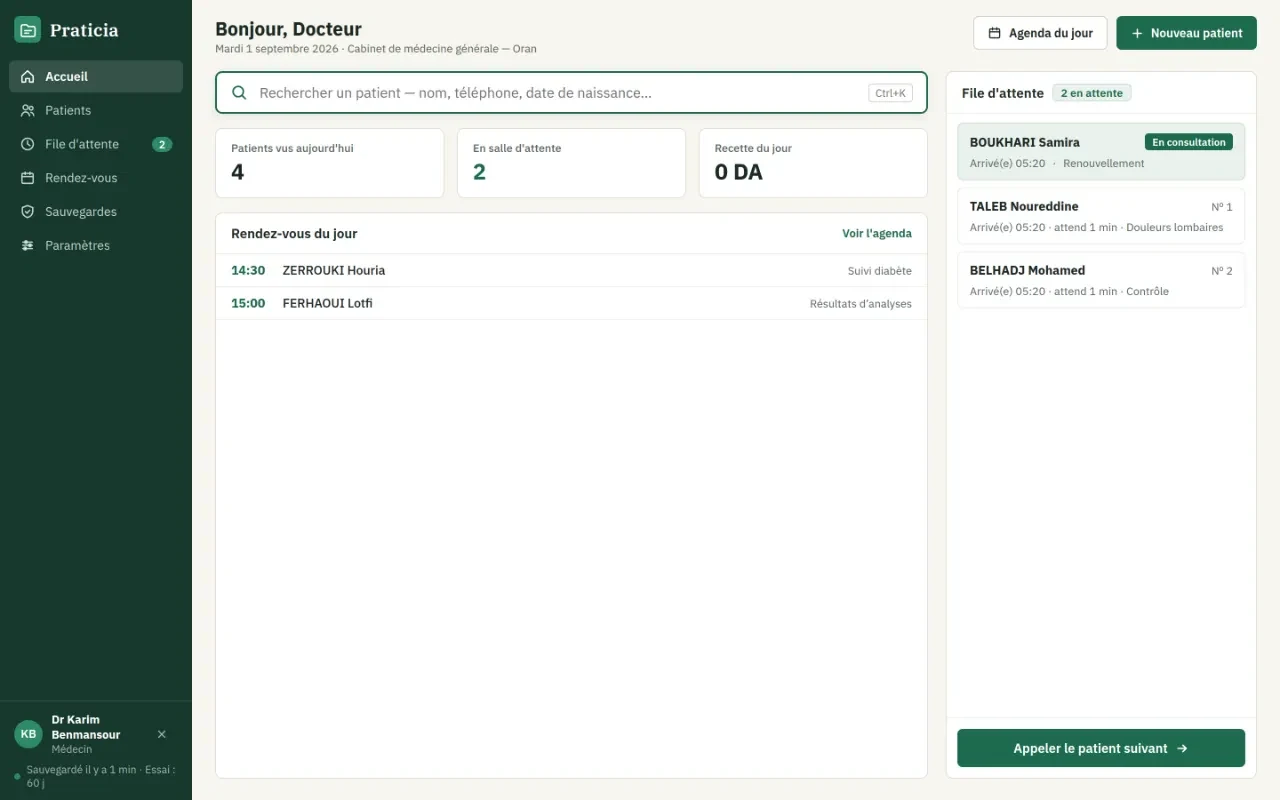This screenshot has height=800, width=1280.
Task: Click the En consultation status badge
Action: [x=1189, y=142]
